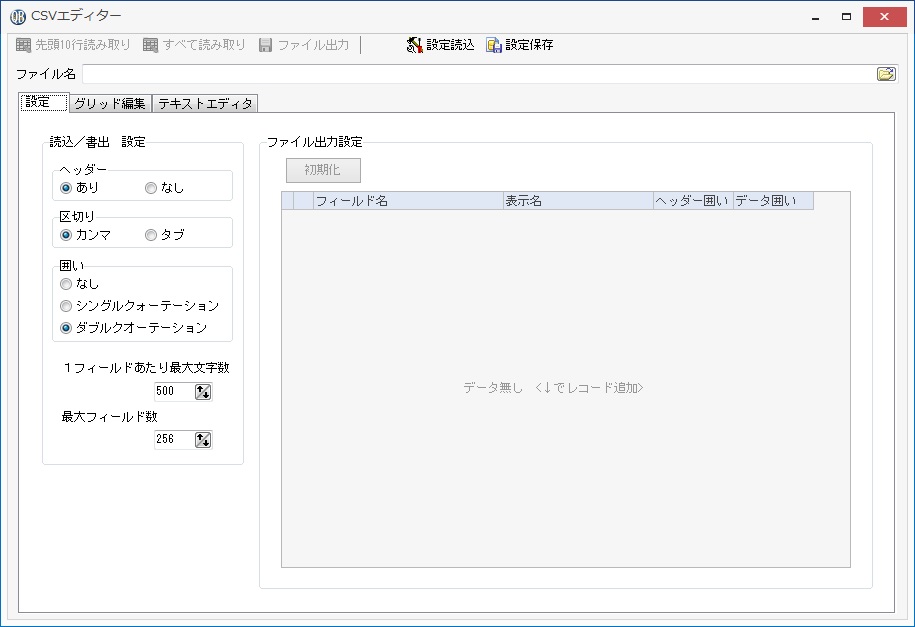Switch to the 設定 tab
This screenshot has width=915, height=627.
coord(44,102)
